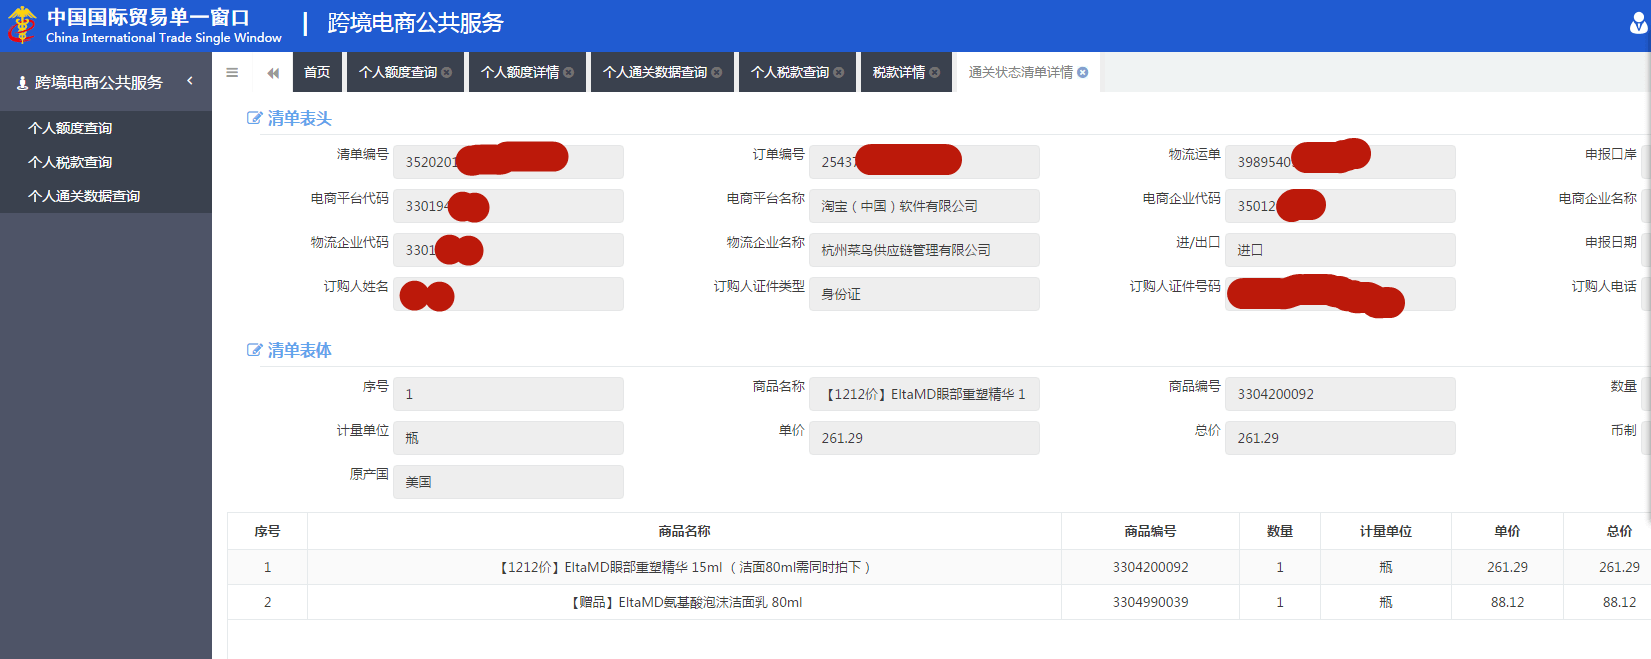Click the 商品名称 column header in table

tap(684, 531)
